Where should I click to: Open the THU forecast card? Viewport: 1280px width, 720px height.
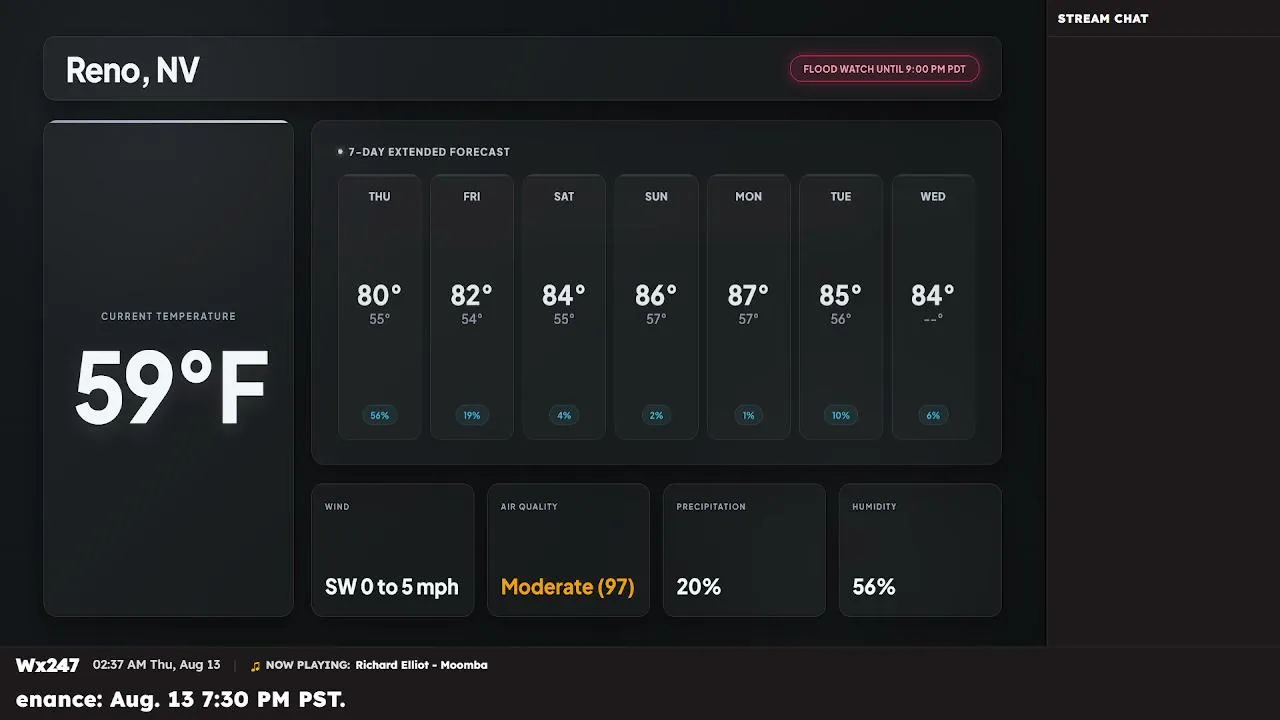click(x=379, y=307)
